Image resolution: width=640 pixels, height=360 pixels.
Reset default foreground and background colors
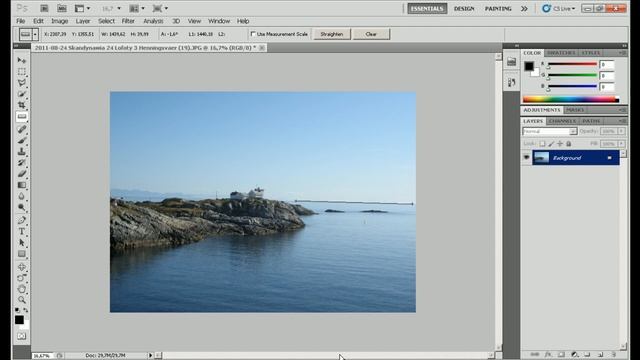tap(18, 311)
